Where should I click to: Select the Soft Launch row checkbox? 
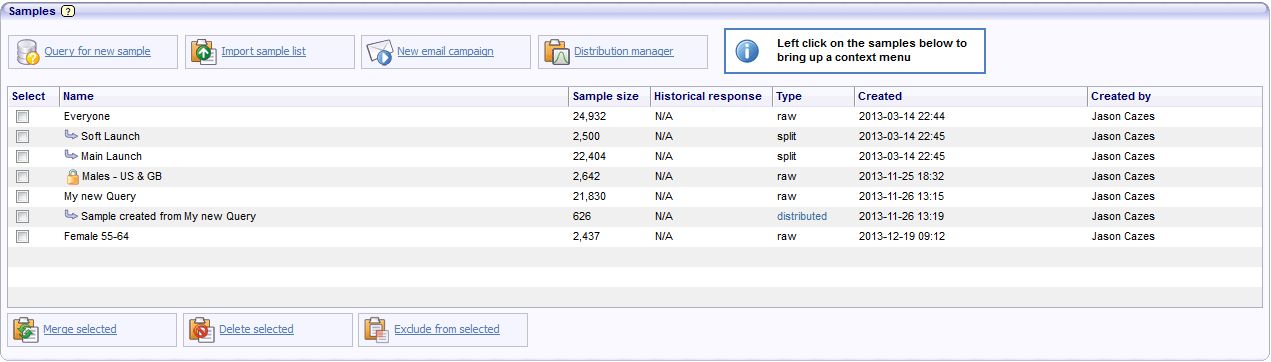[x=22, y=137]
